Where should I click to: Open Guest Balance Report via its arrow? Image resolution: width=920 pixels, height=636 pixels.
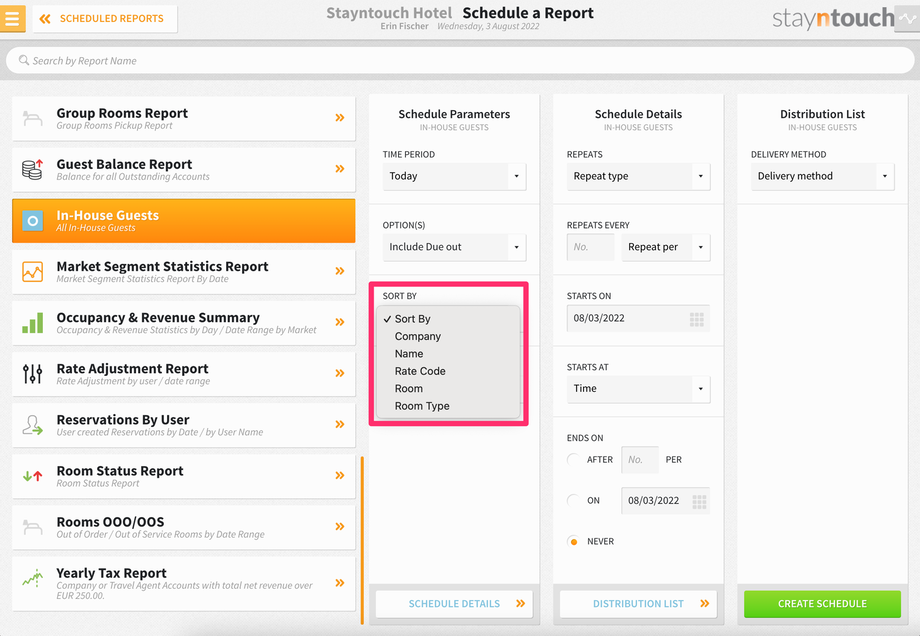(x=340, y=169)
